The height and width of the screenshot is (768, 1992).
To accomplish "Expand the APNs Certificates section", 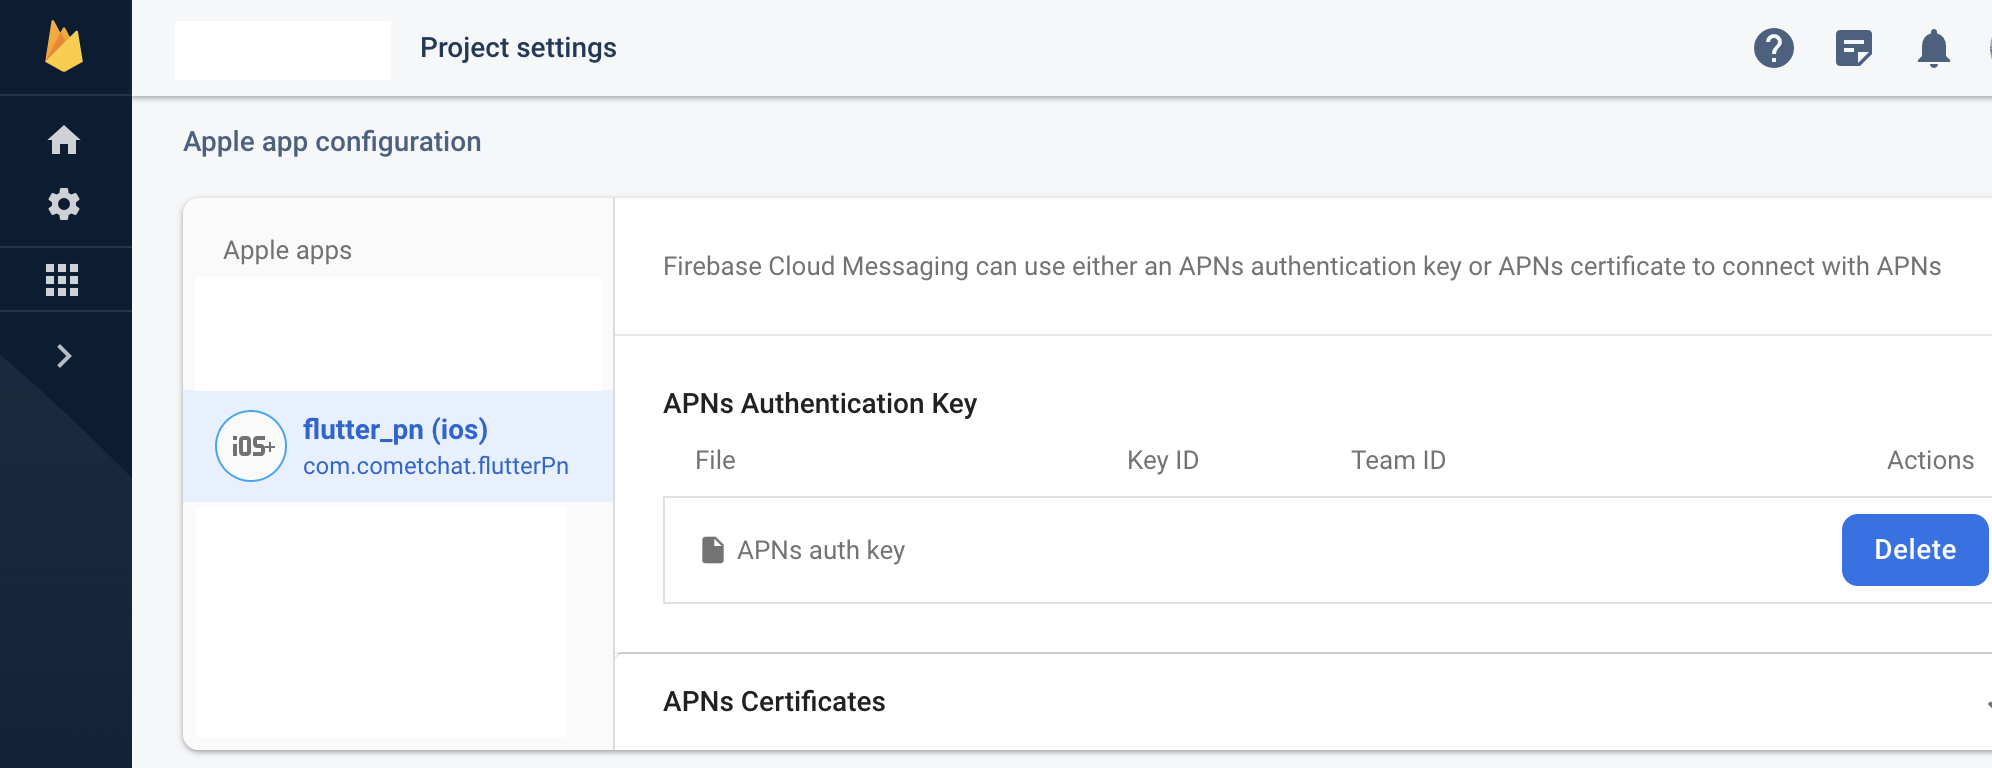I will (774, 702).
